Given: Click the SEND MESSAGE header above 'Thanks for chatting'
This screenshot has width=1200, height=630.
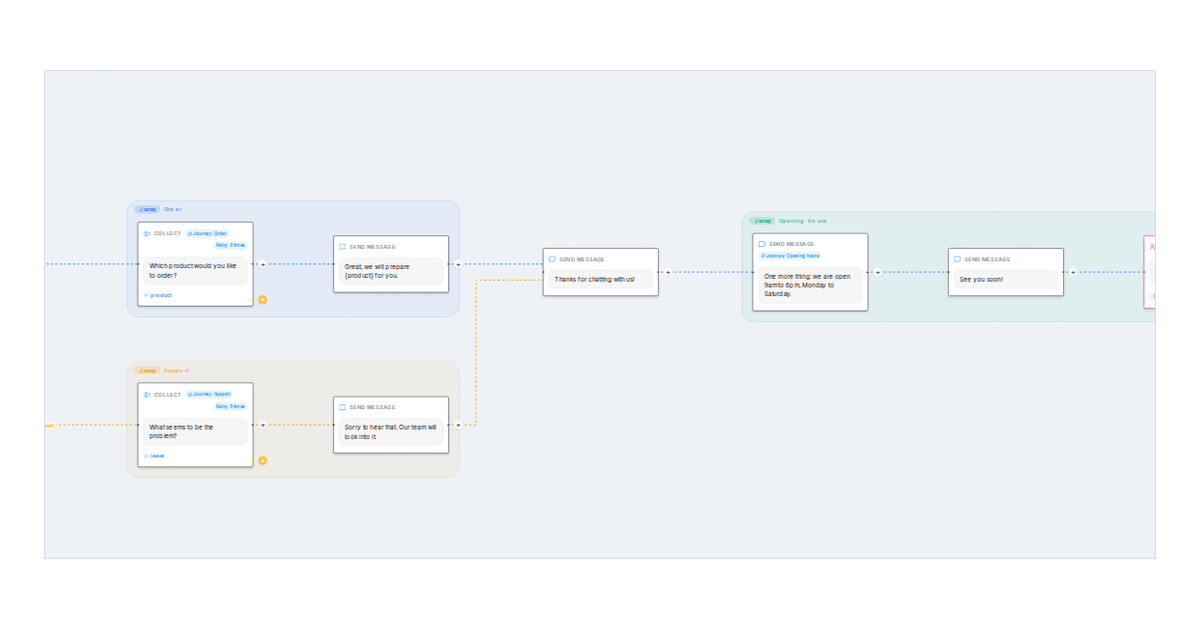Looking at the screenshot, I should pyautogui.click(x=582, y=259).
